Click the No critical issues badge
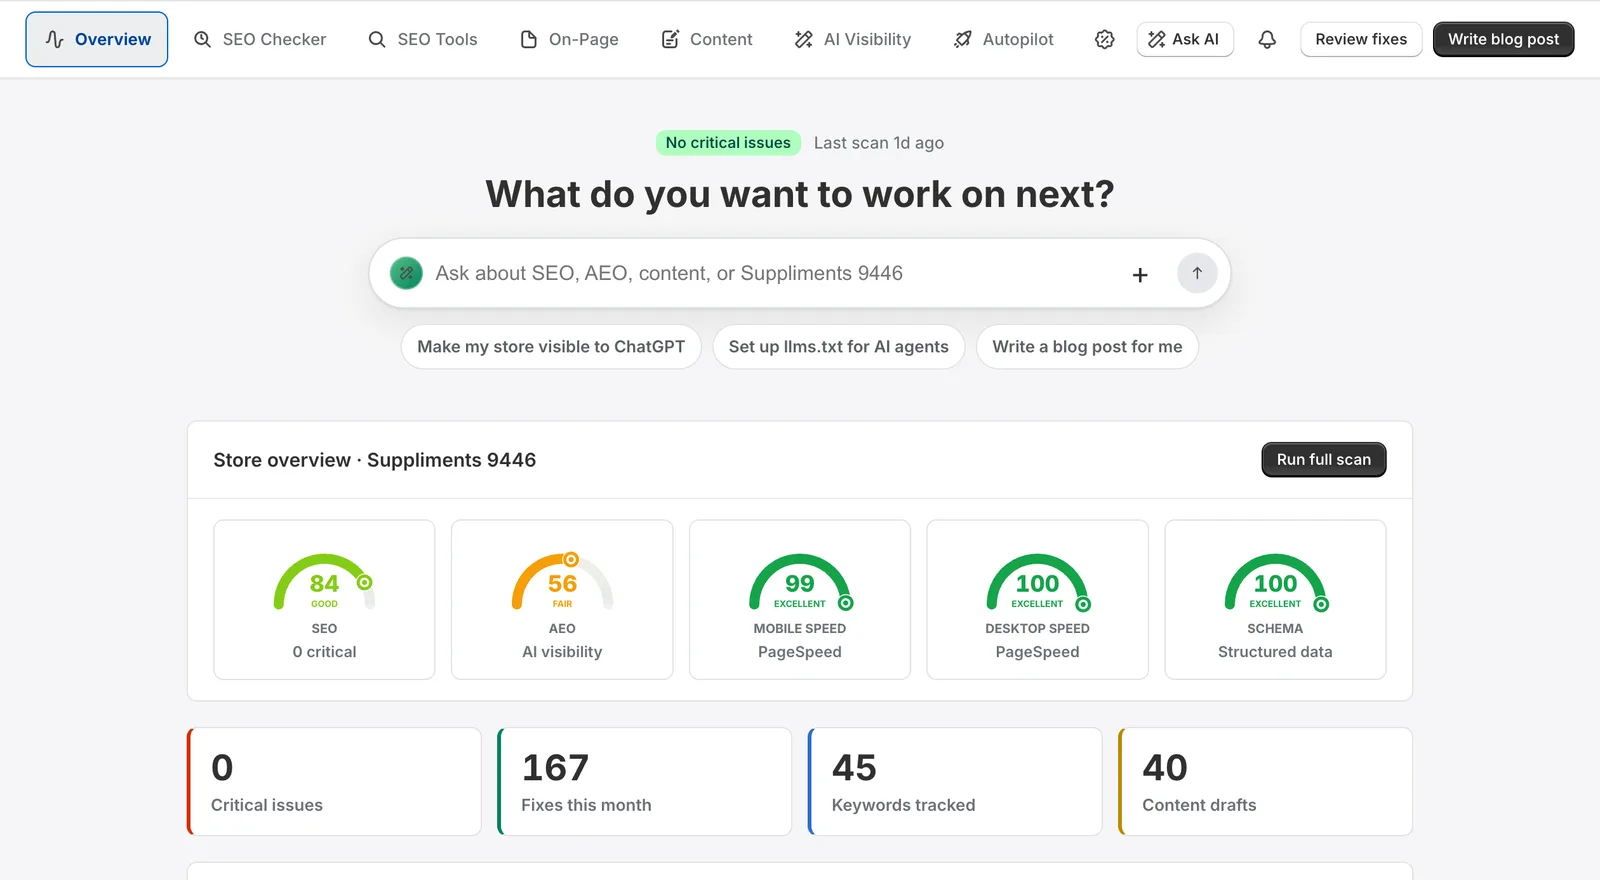1600x880 pixels. pos(728,143)
